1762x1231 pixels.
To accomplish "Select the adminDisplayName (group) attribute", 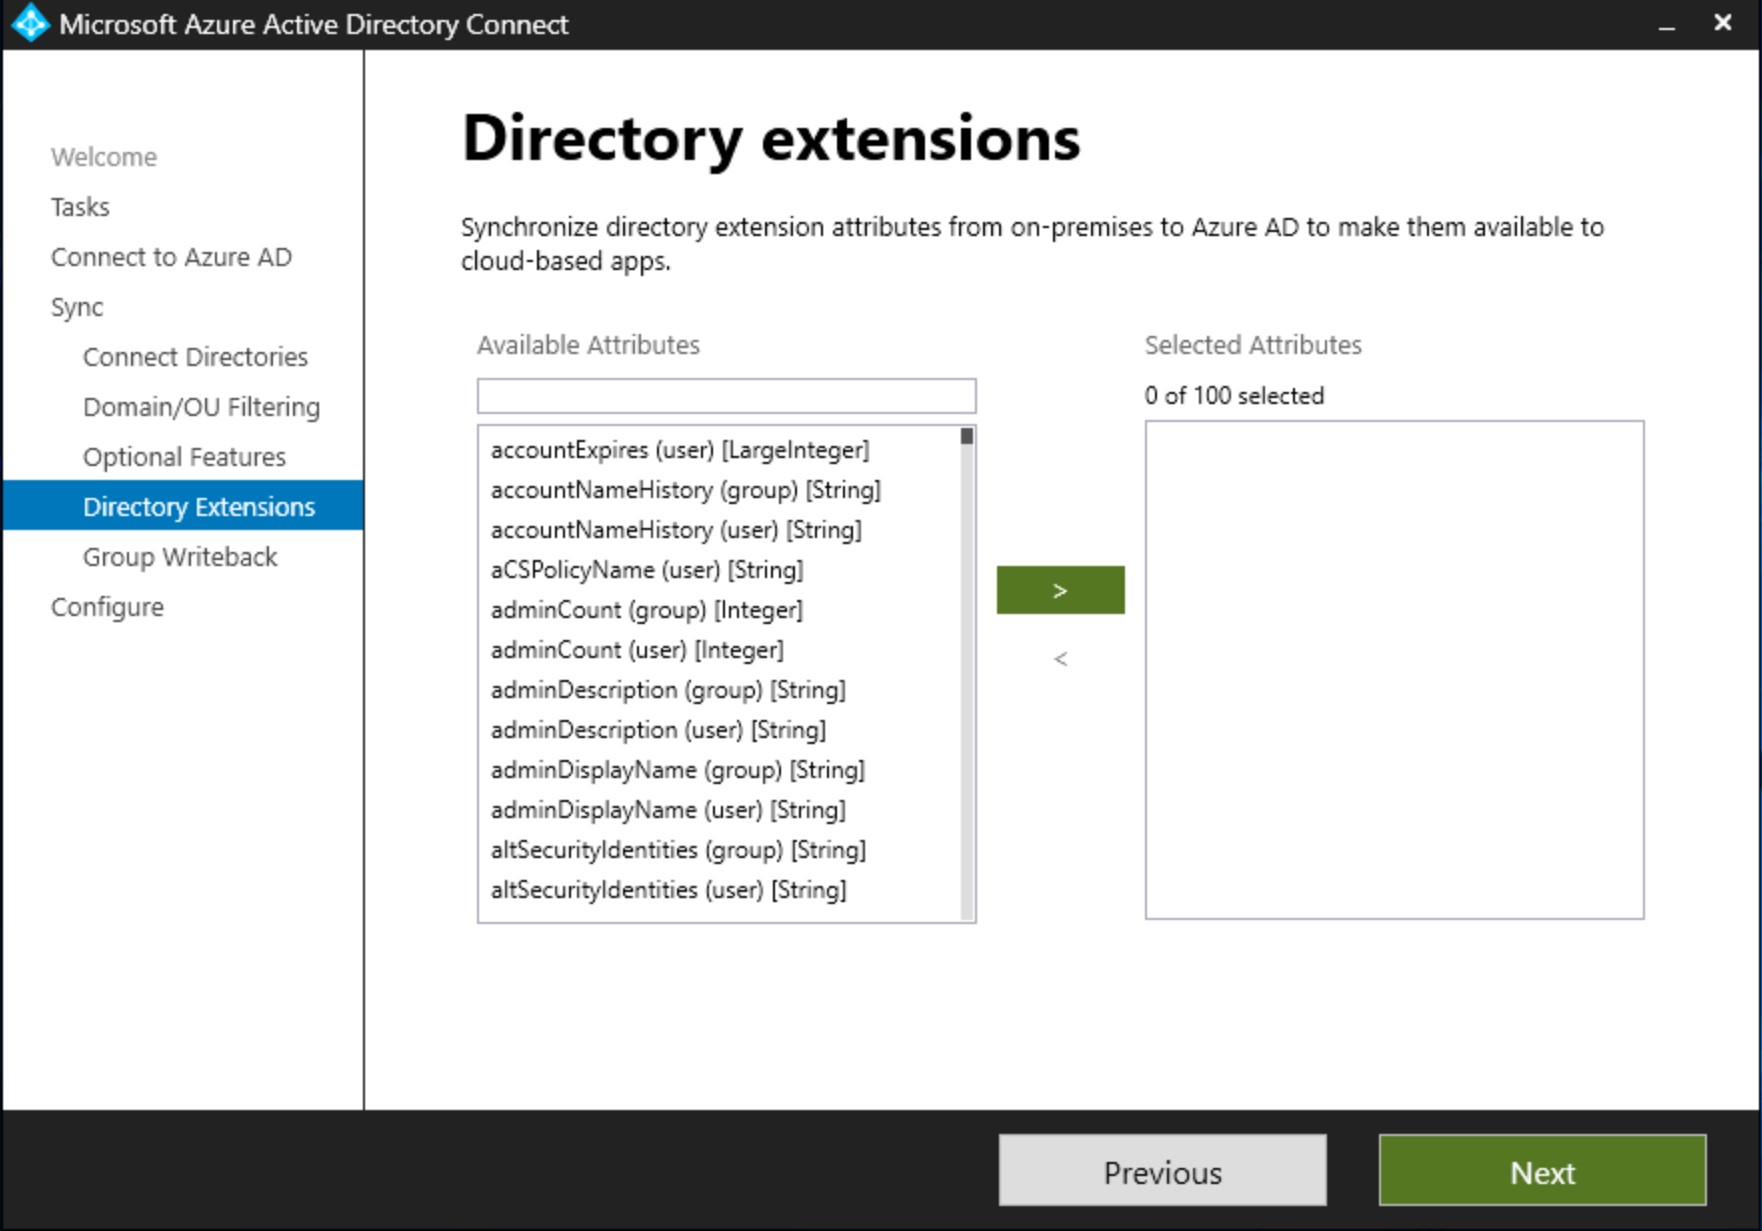I will 677,770.
